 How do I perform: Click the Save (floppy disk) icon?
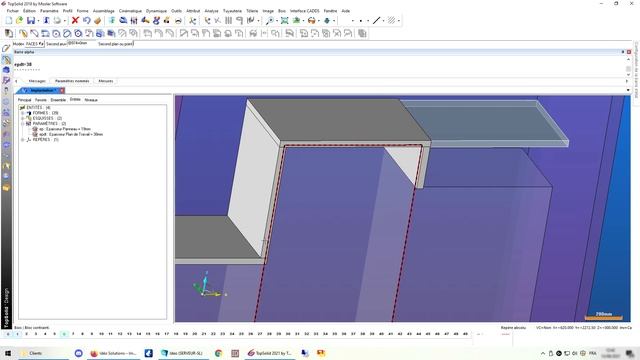(31, 20)
